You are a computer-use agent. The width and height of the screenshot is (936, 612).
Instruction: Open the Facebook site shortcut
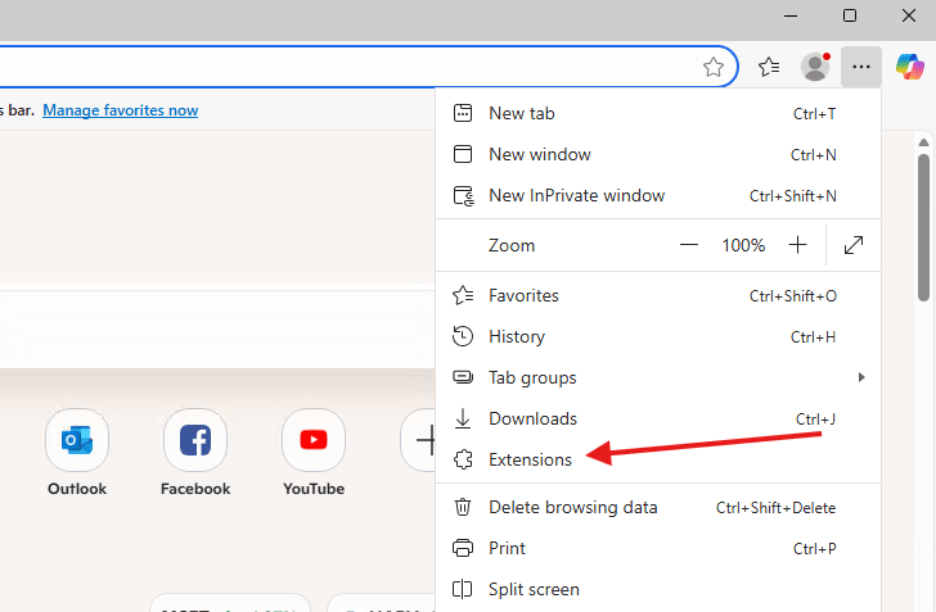[x=195, y=440]
